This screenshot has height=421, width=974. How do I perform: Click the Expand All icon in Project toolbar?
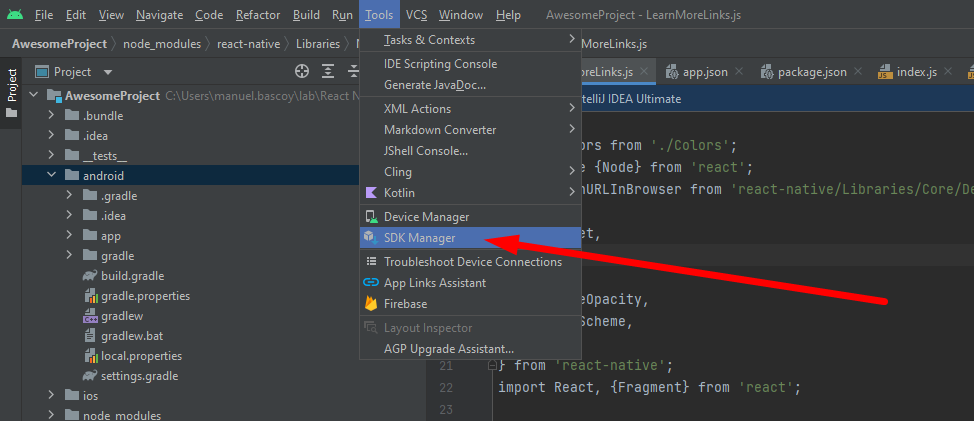point(329,72)
